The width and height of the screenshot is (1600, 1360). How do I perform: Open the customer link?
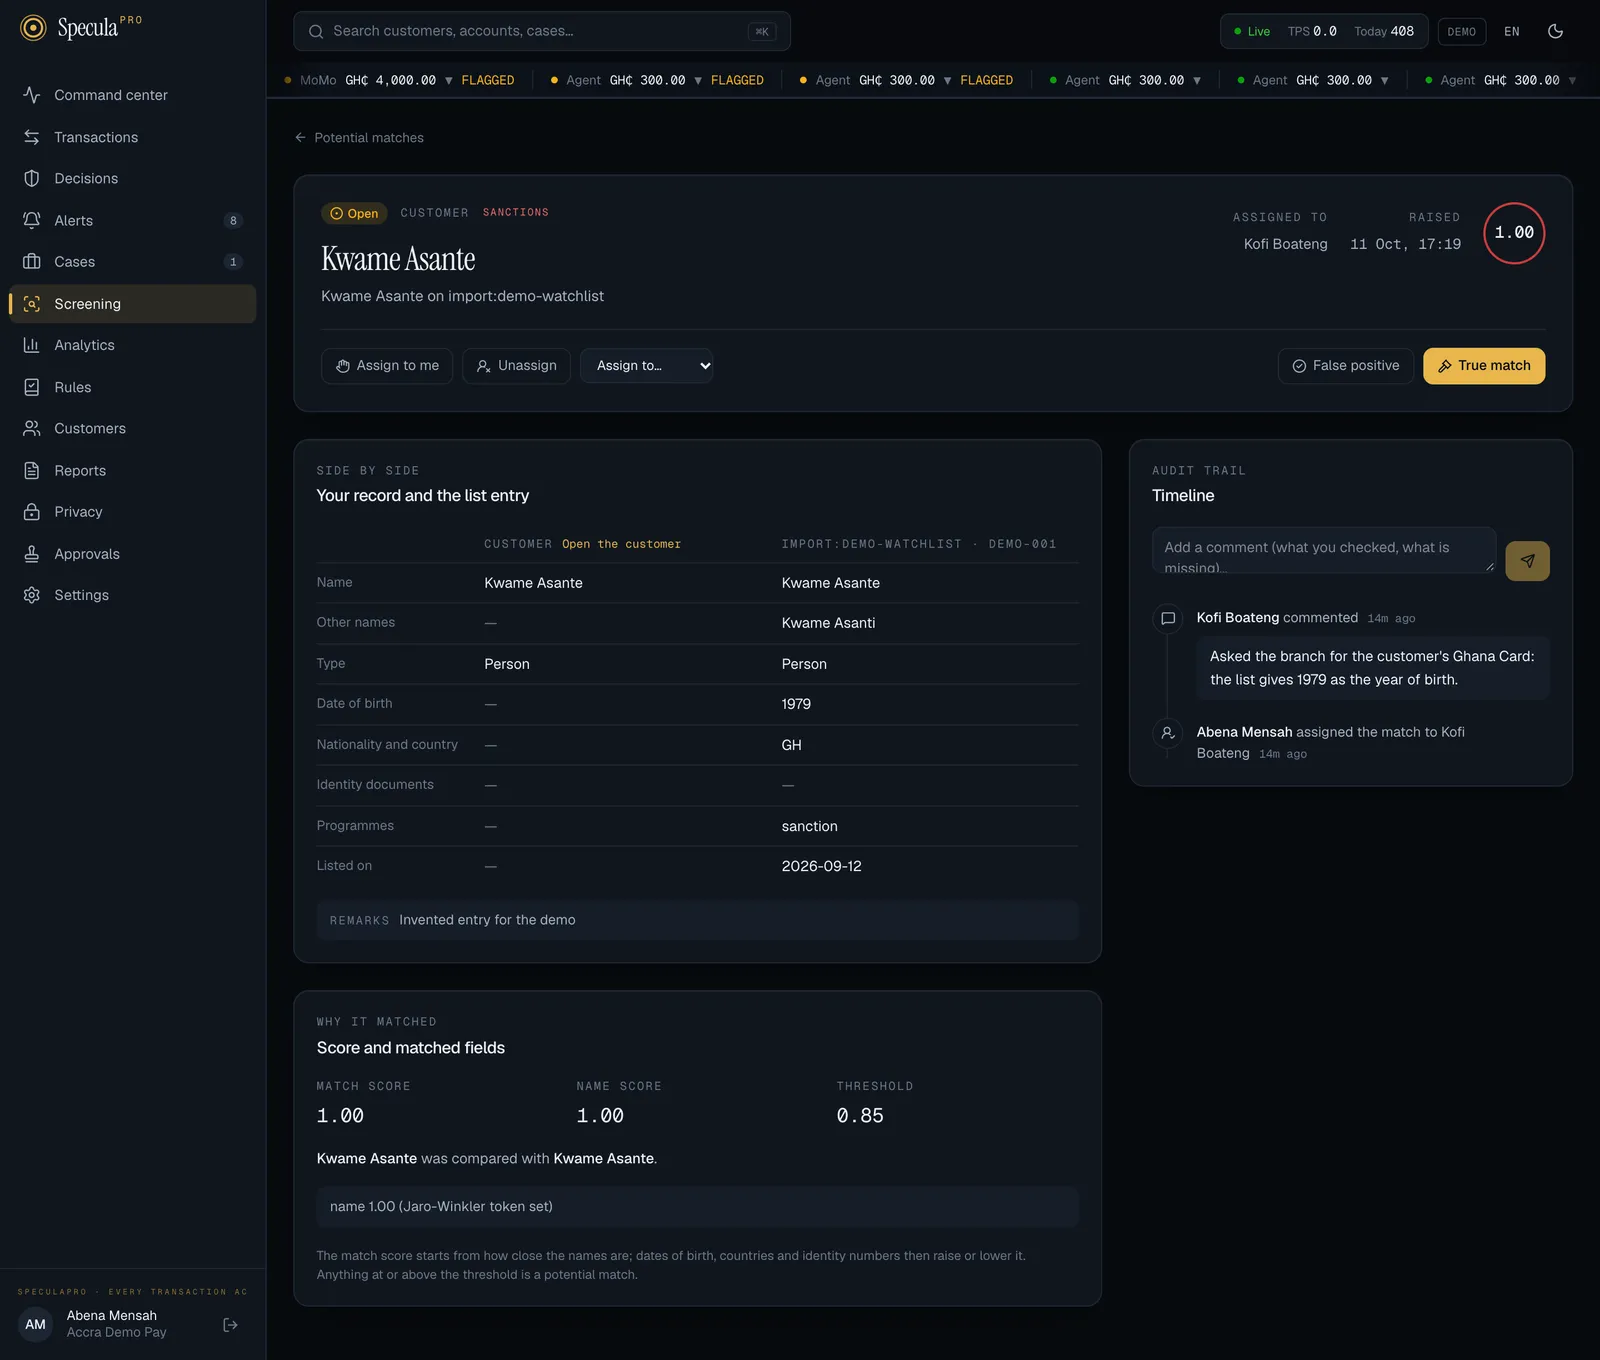point(621,544)
